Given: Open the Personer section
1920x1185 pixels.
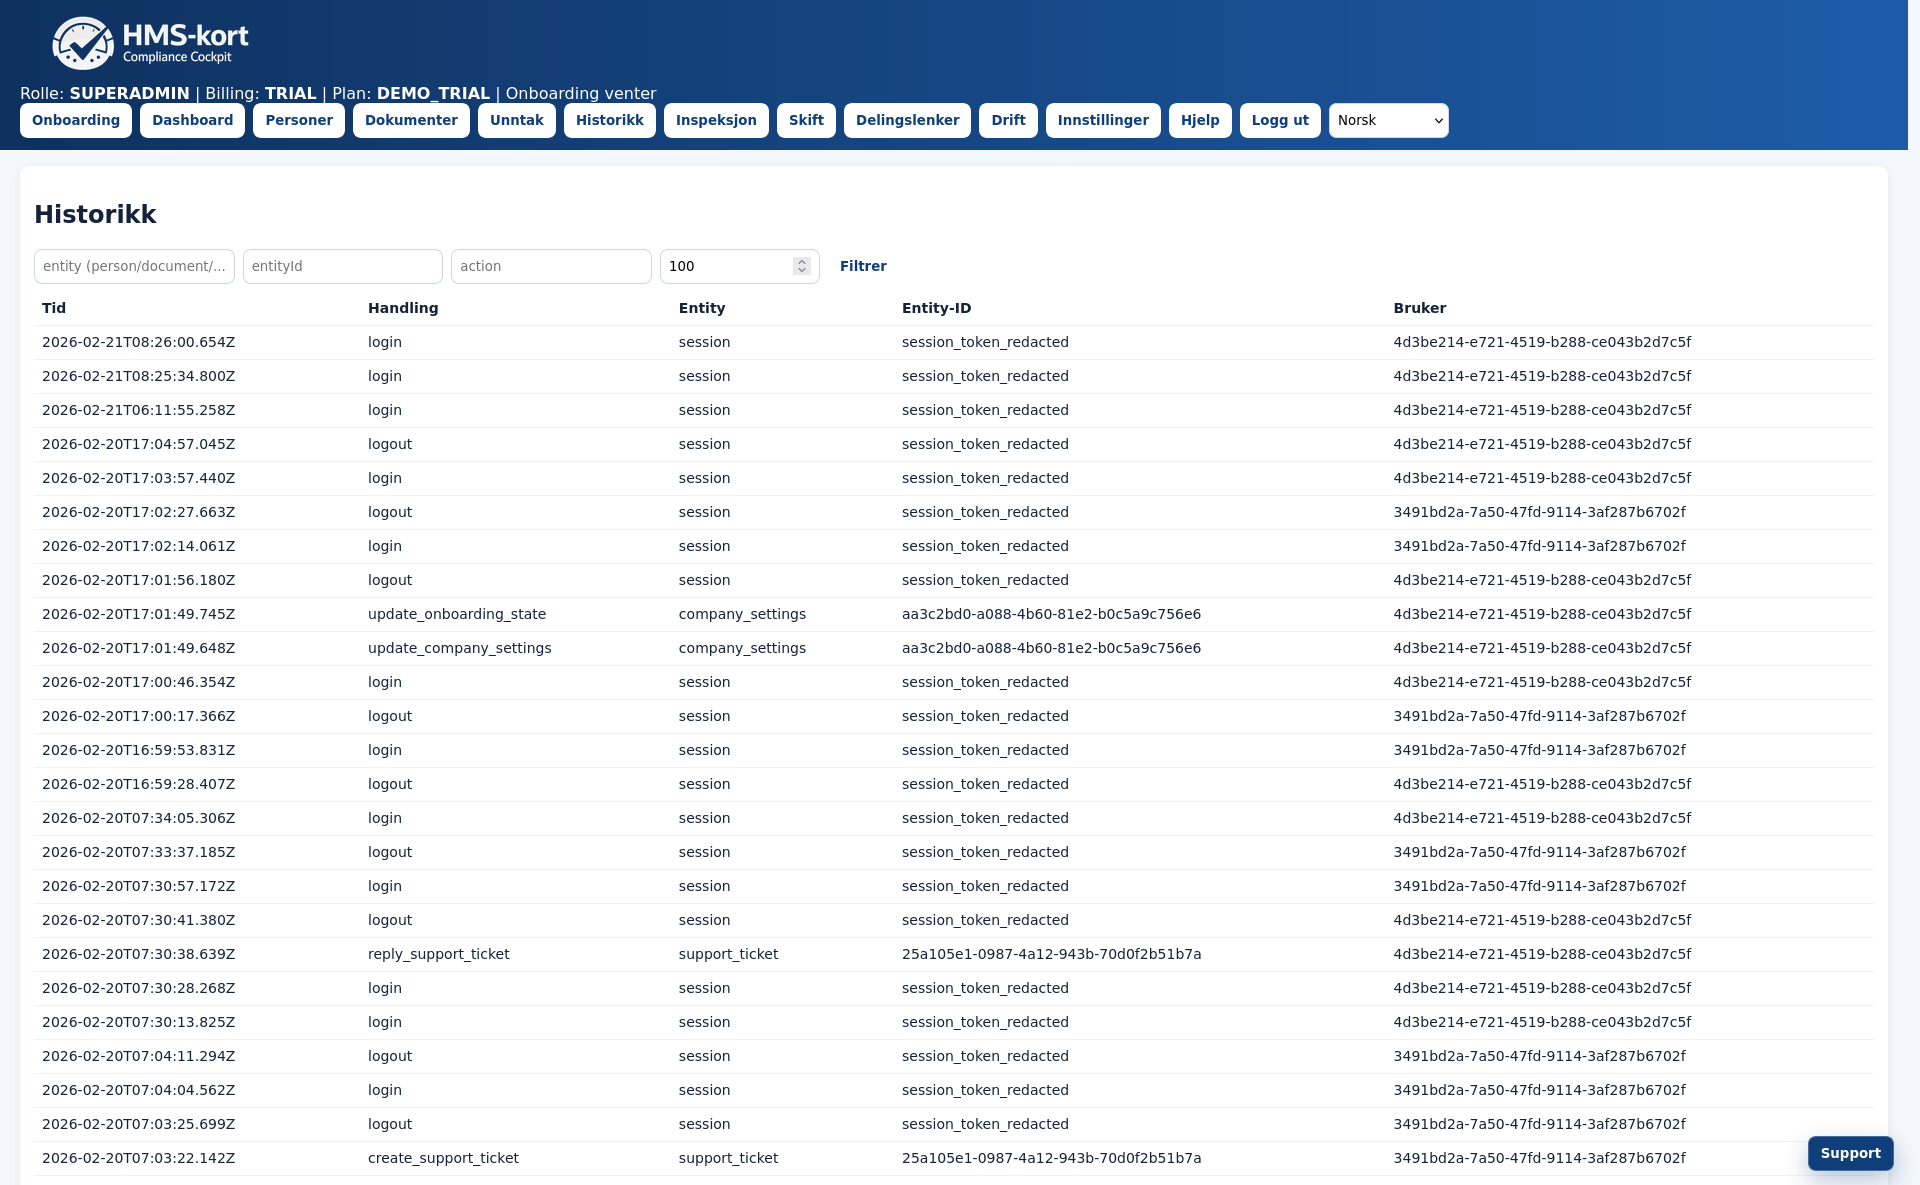Looking at the screenshot, I should [299, 120].
